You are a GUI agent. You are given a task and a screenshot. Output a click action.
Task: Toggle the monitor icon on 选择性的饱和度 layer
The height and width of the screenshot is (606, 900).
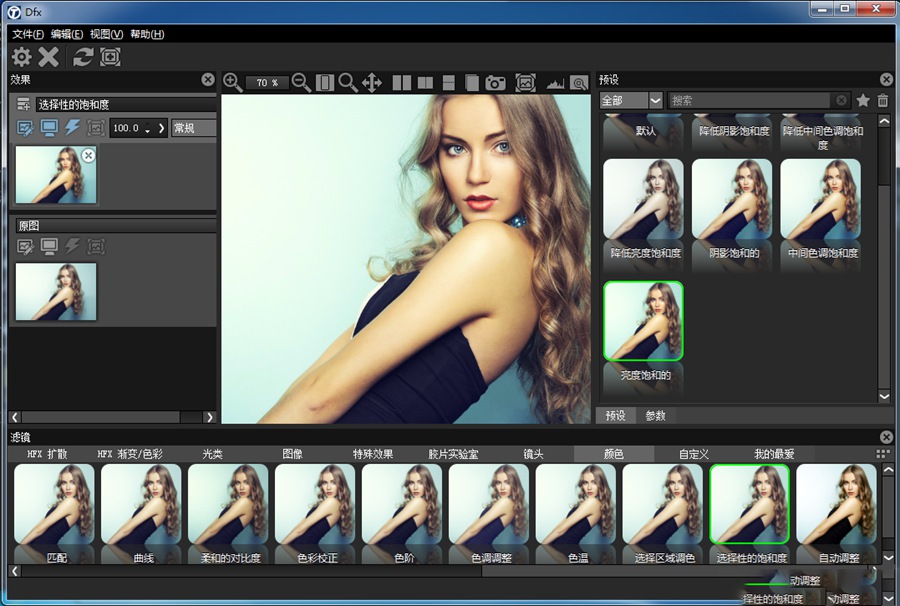click(48, 128)
